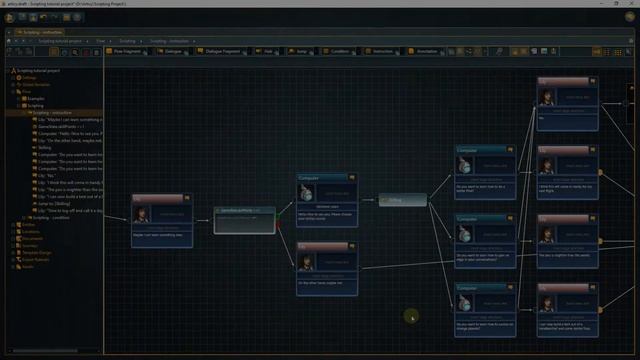Click the undo arrow in the top toolbar
This screenshot has height=360, width=640.
[43, 17]
